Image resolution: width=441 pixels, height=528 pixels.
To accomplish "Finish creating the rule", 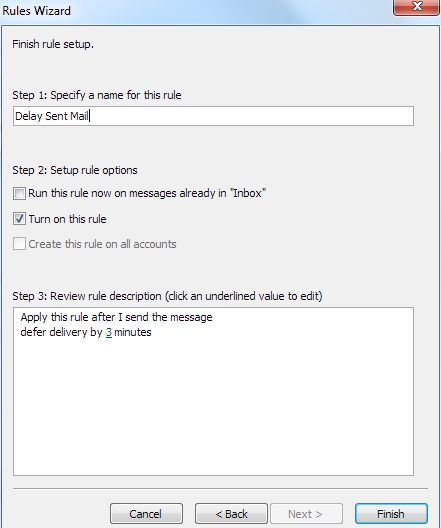I will tap(391, 514).
